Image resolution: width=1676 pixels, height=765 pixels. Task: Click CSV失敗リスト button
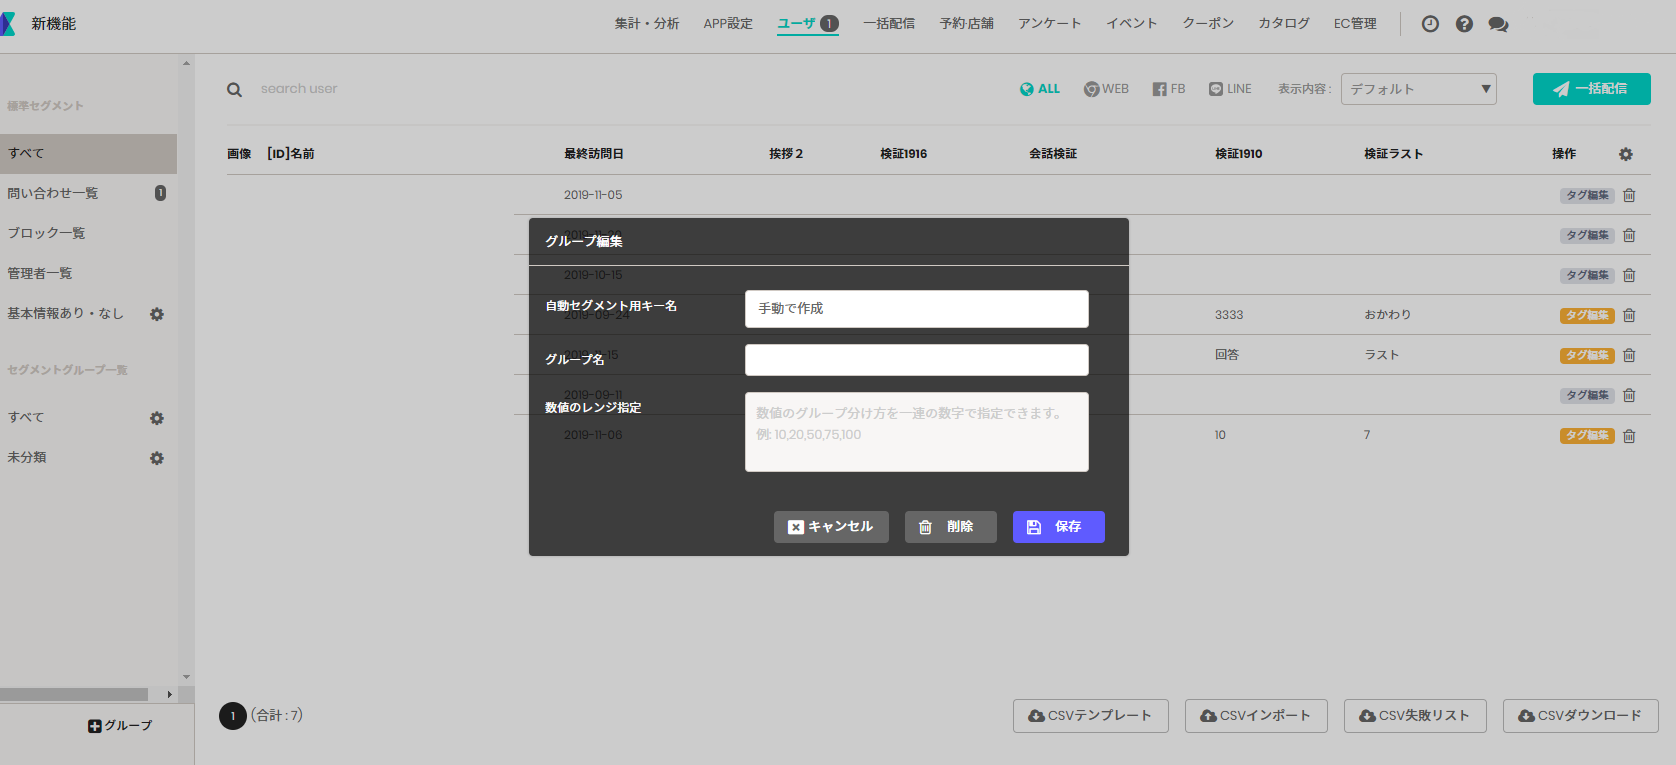1415,716
